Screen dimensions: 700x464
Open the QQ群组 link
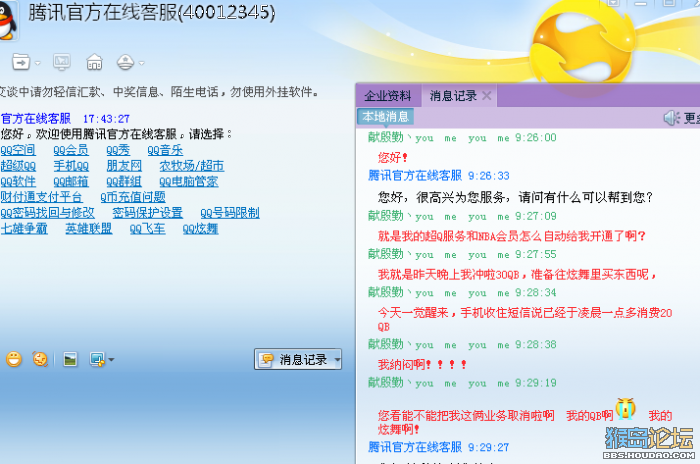124,182
